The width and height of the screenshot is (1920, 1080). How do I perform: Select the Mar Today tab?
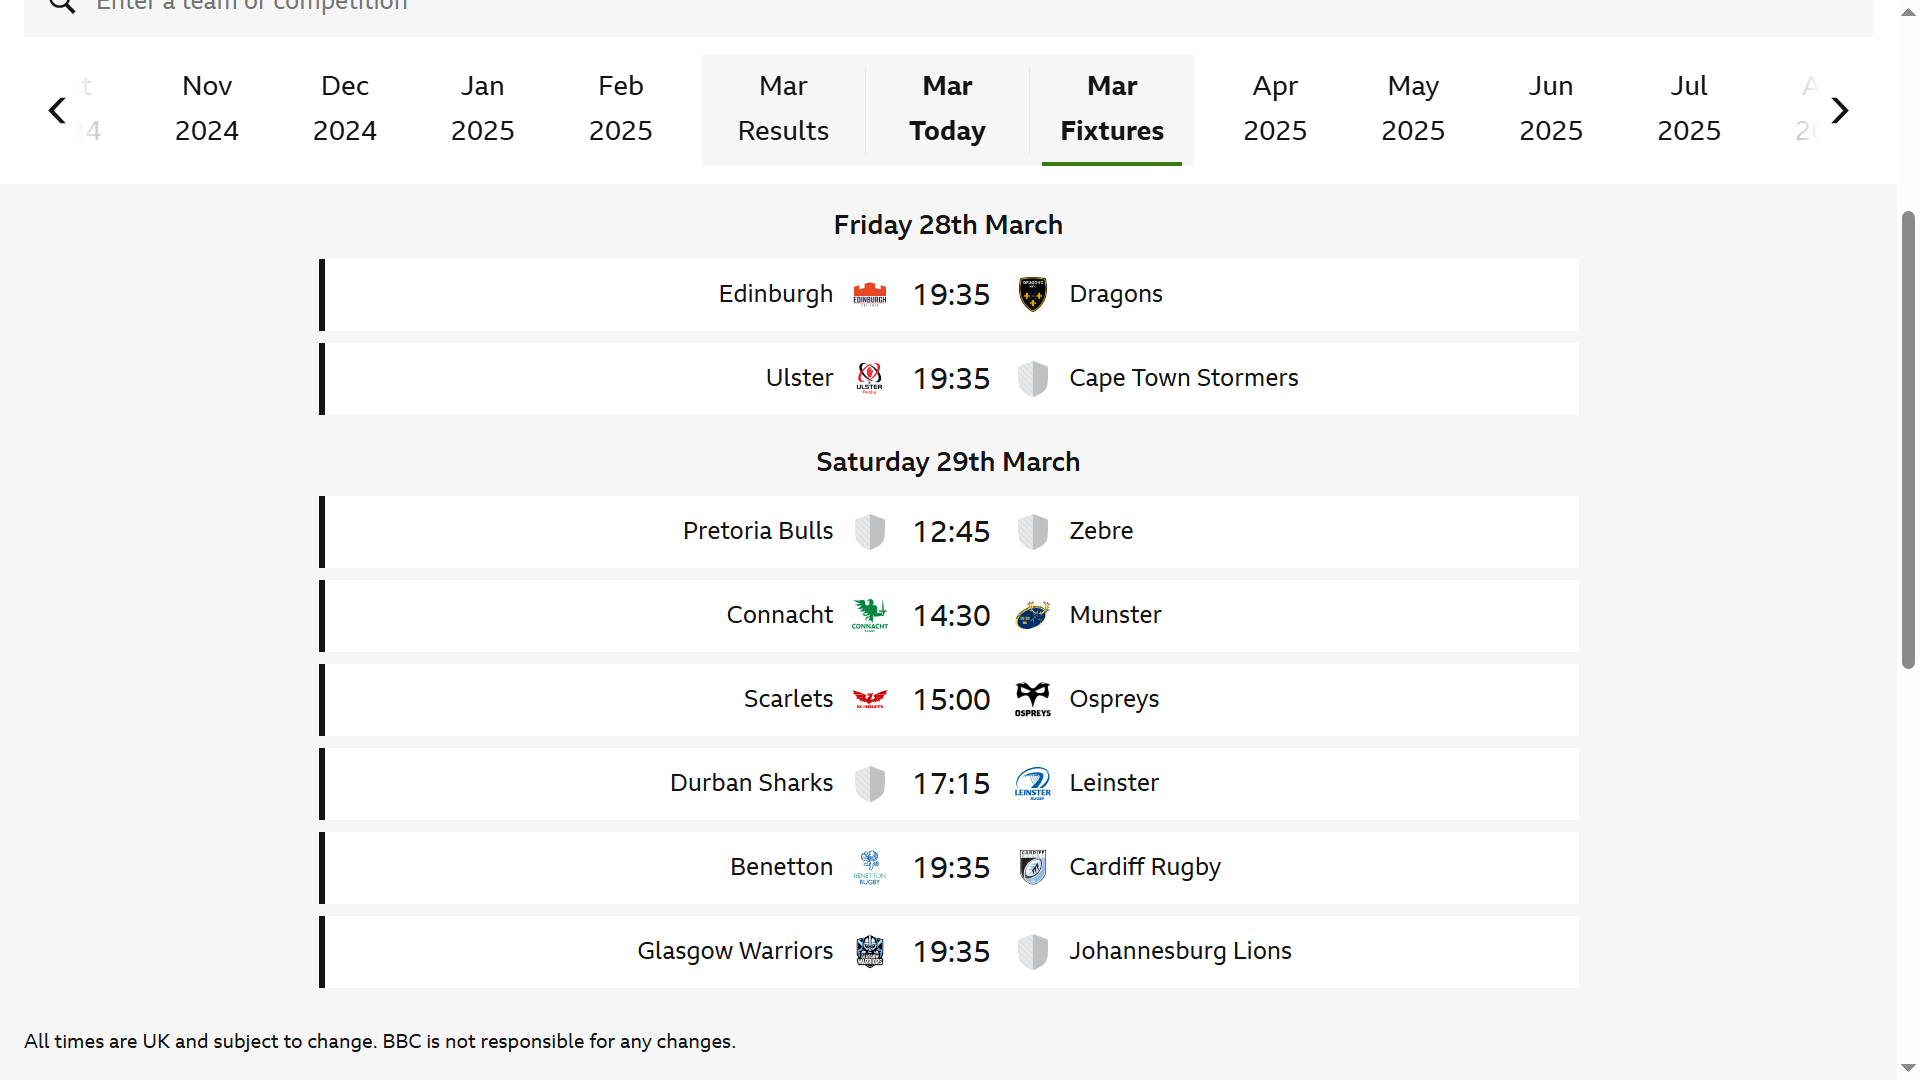point(947,110)
